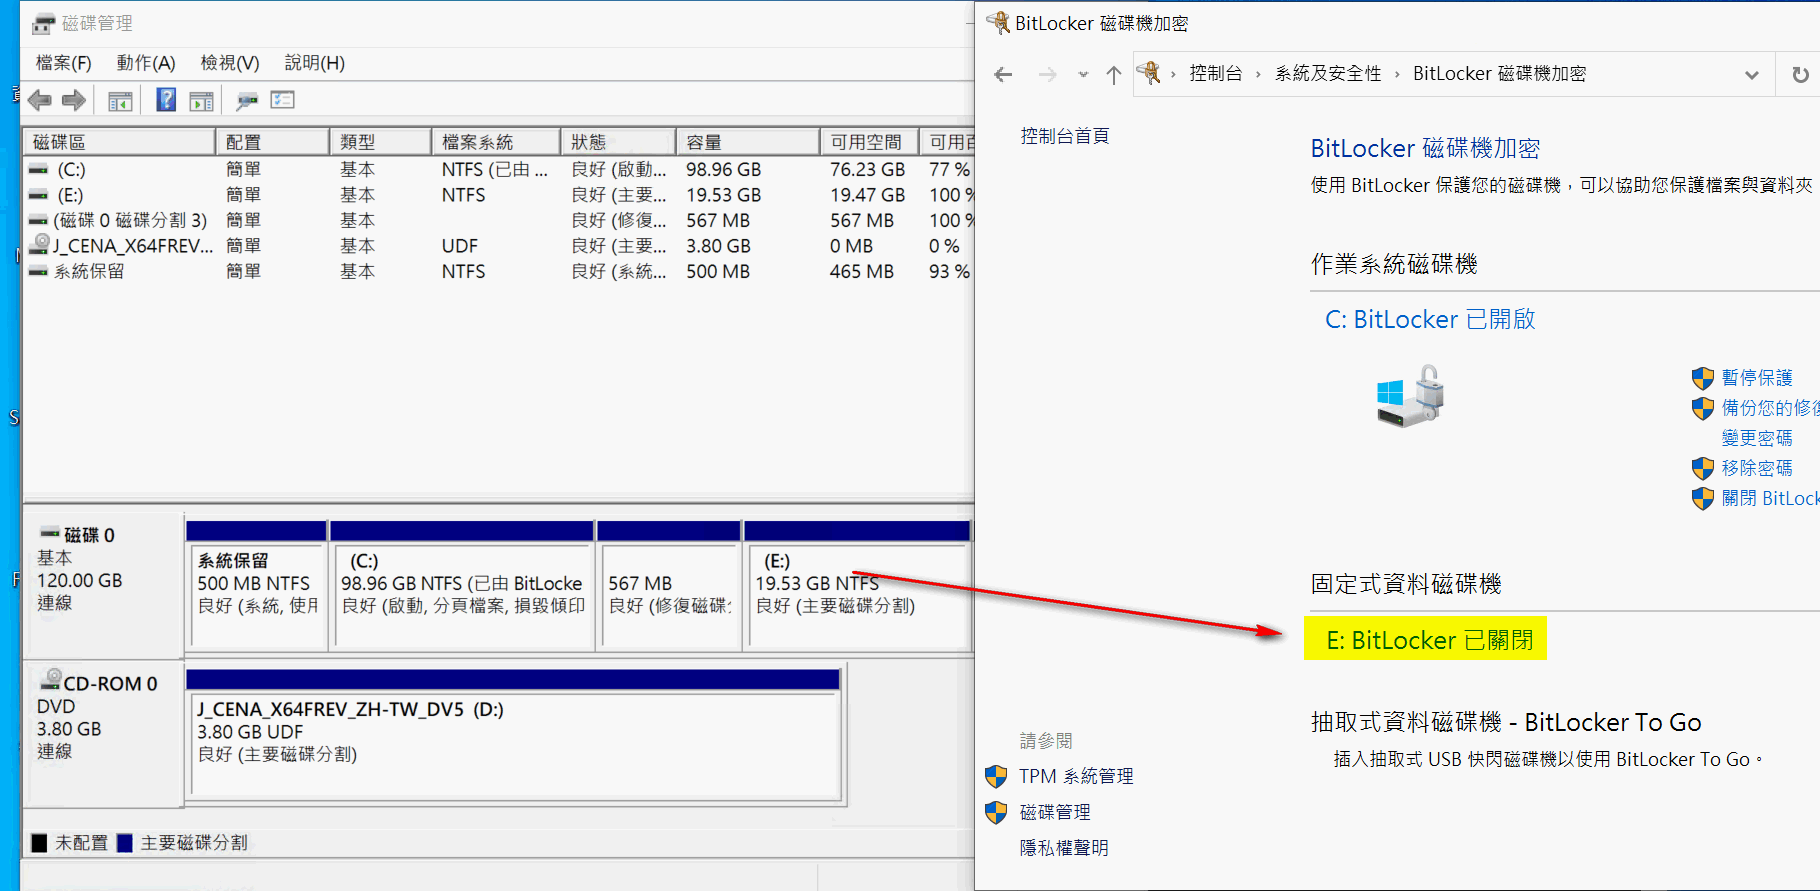Click the 98.96 GB capacity cell
The height and width of the screenshot is (891, 1820).
[724, 170]
